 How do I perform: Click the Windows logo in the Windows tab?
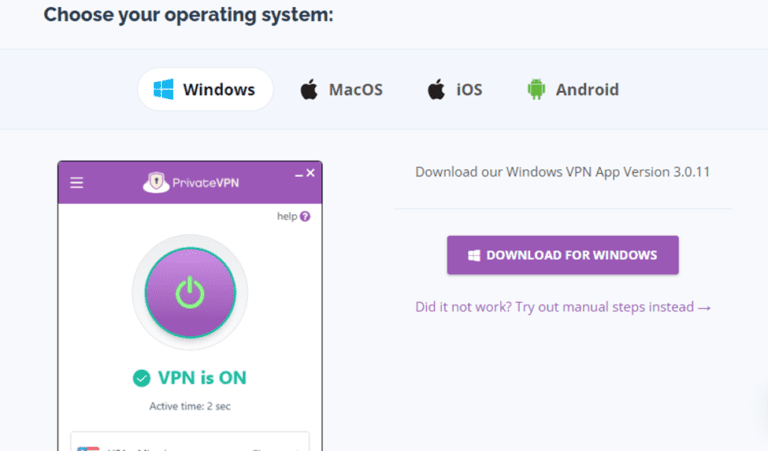[164, 90]
